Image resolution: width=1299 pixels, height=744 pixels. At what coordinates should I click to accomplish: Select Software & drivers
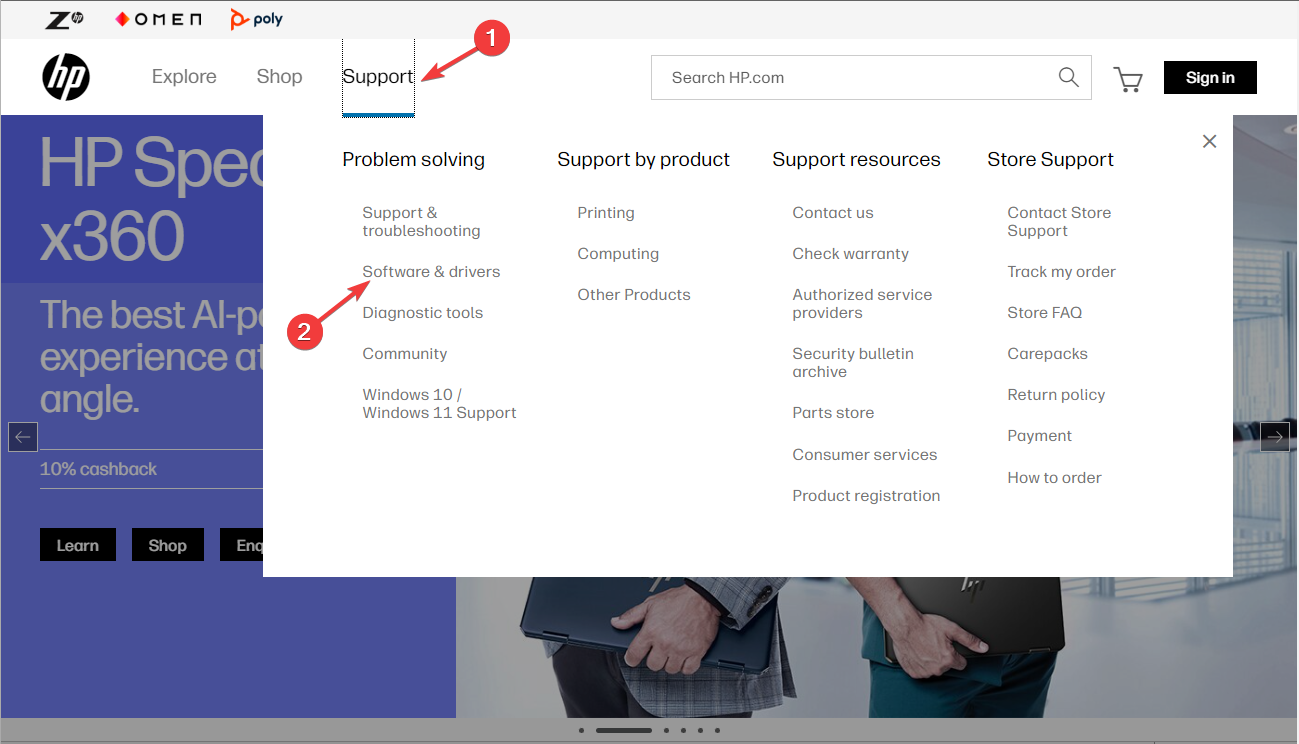pyautogui.click(x=431, y=272)
